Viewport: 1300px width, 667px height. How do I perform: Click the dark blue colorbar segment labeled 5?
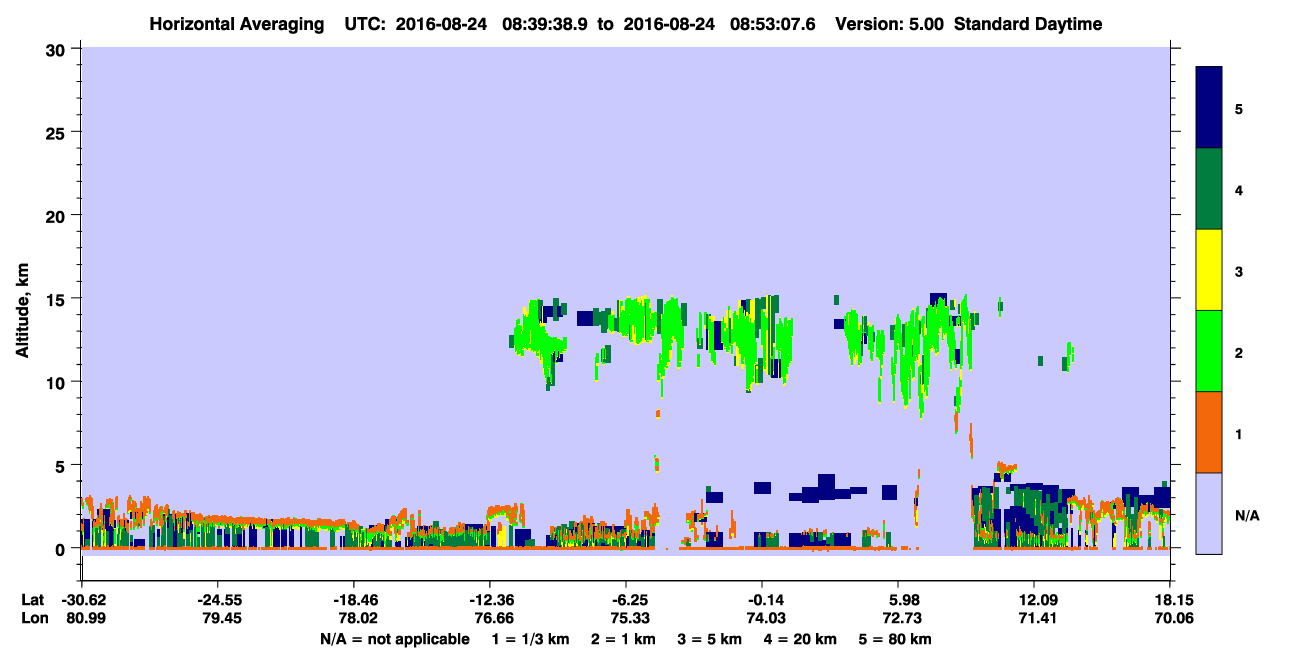1209,108
